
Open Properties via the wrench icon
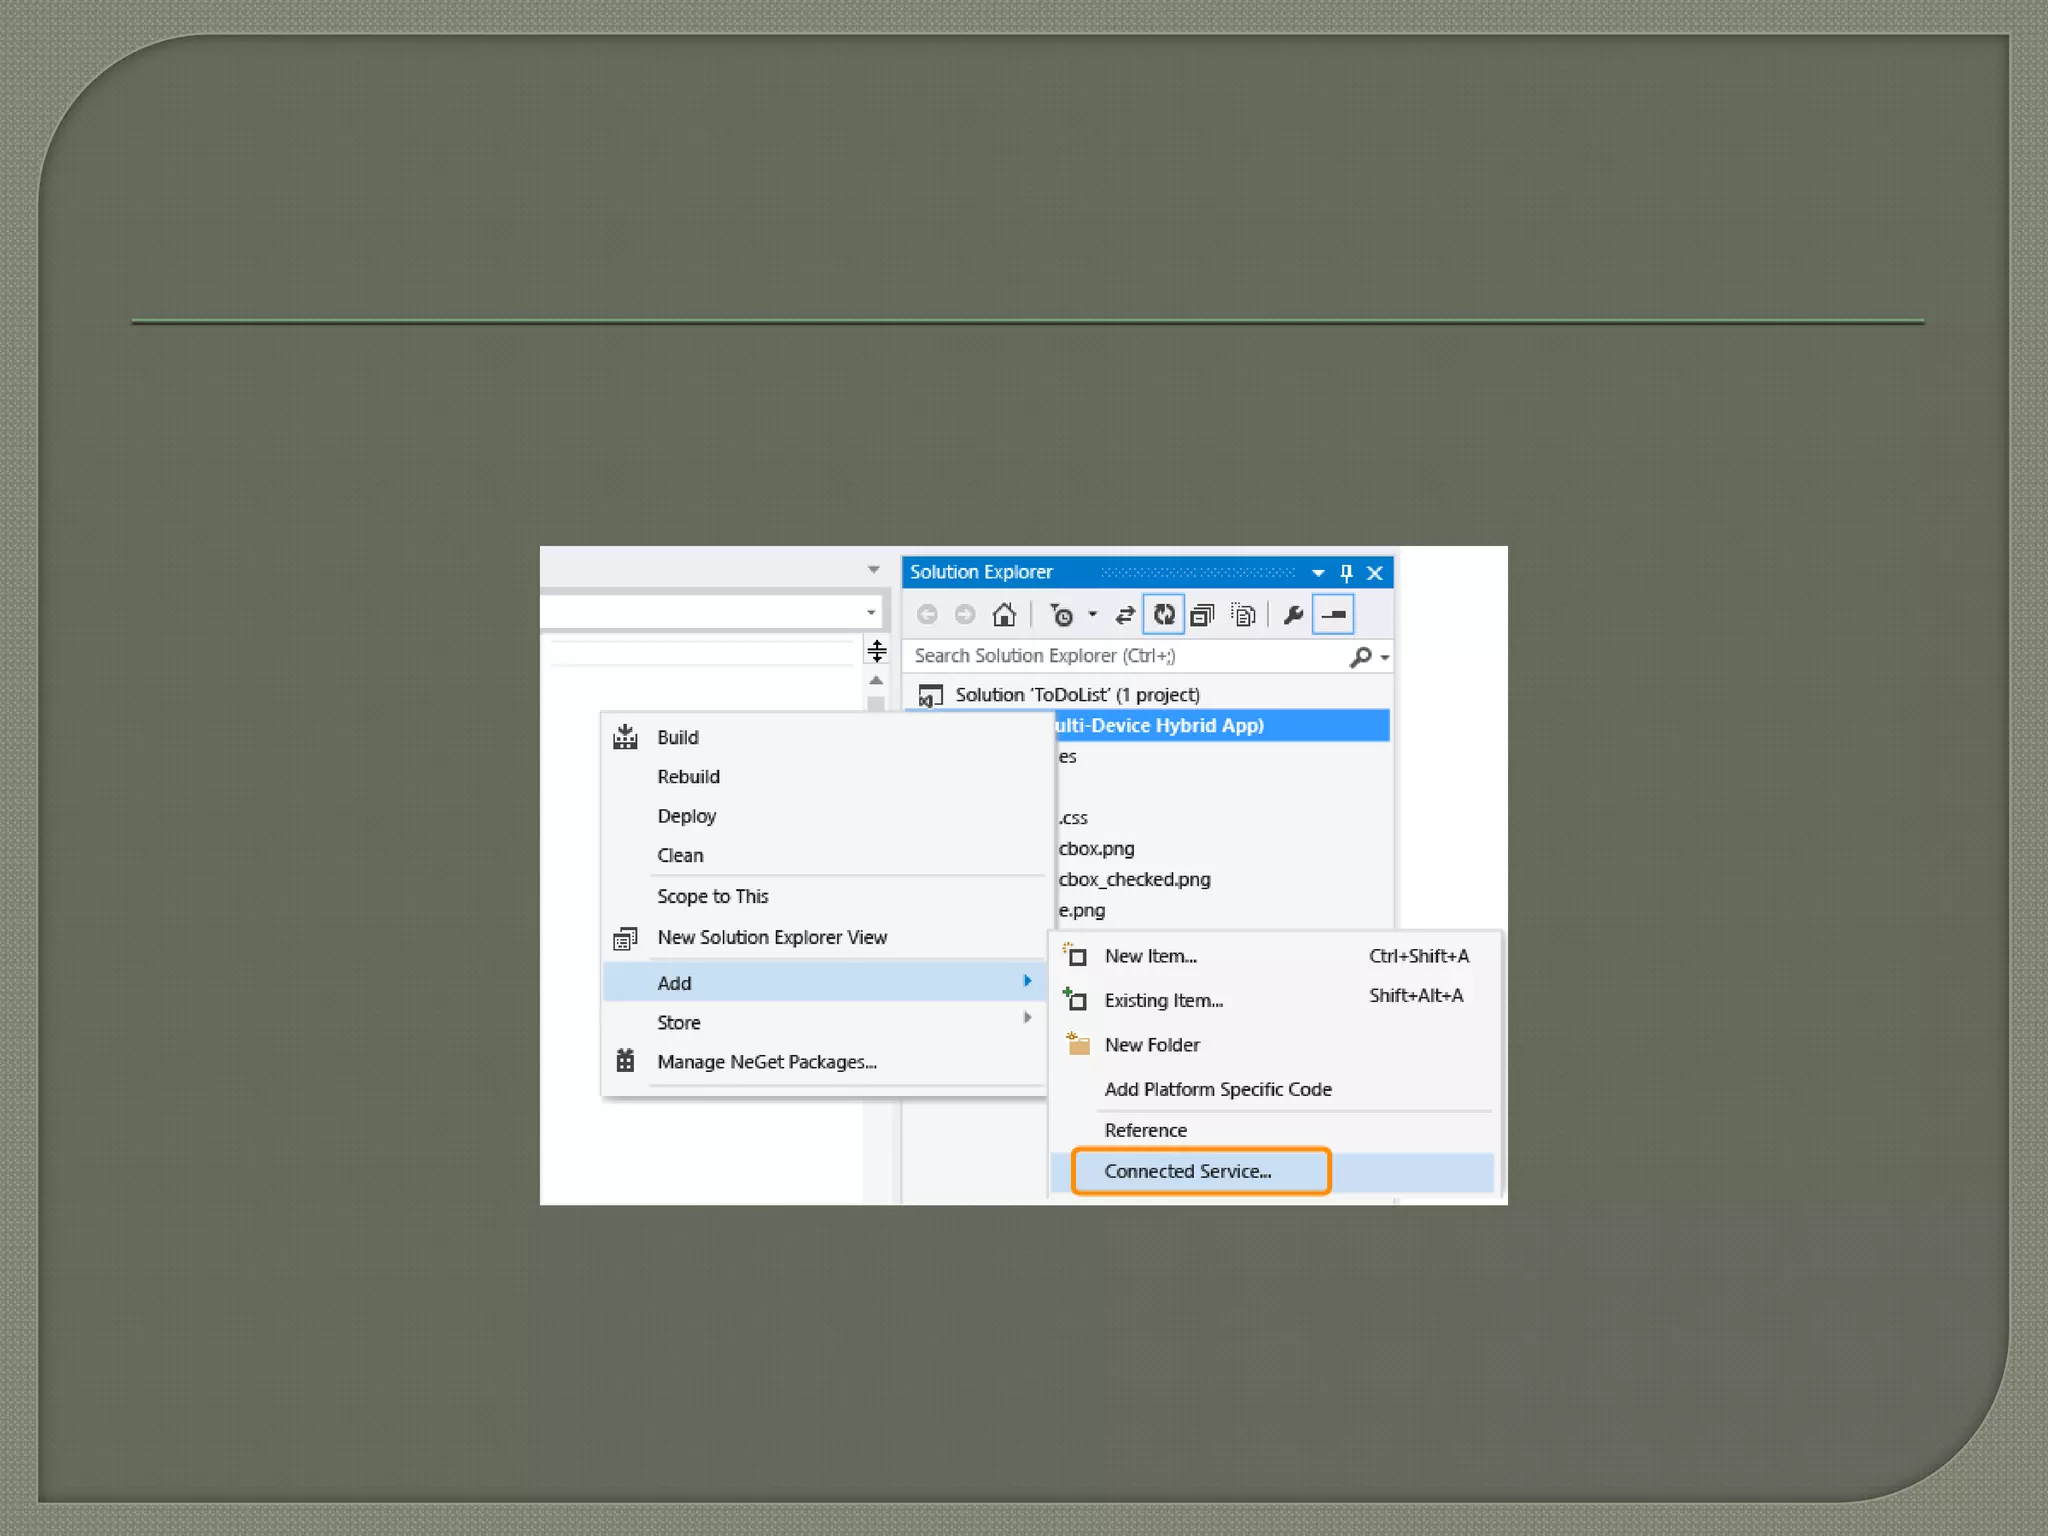[x=1293, y=615]
